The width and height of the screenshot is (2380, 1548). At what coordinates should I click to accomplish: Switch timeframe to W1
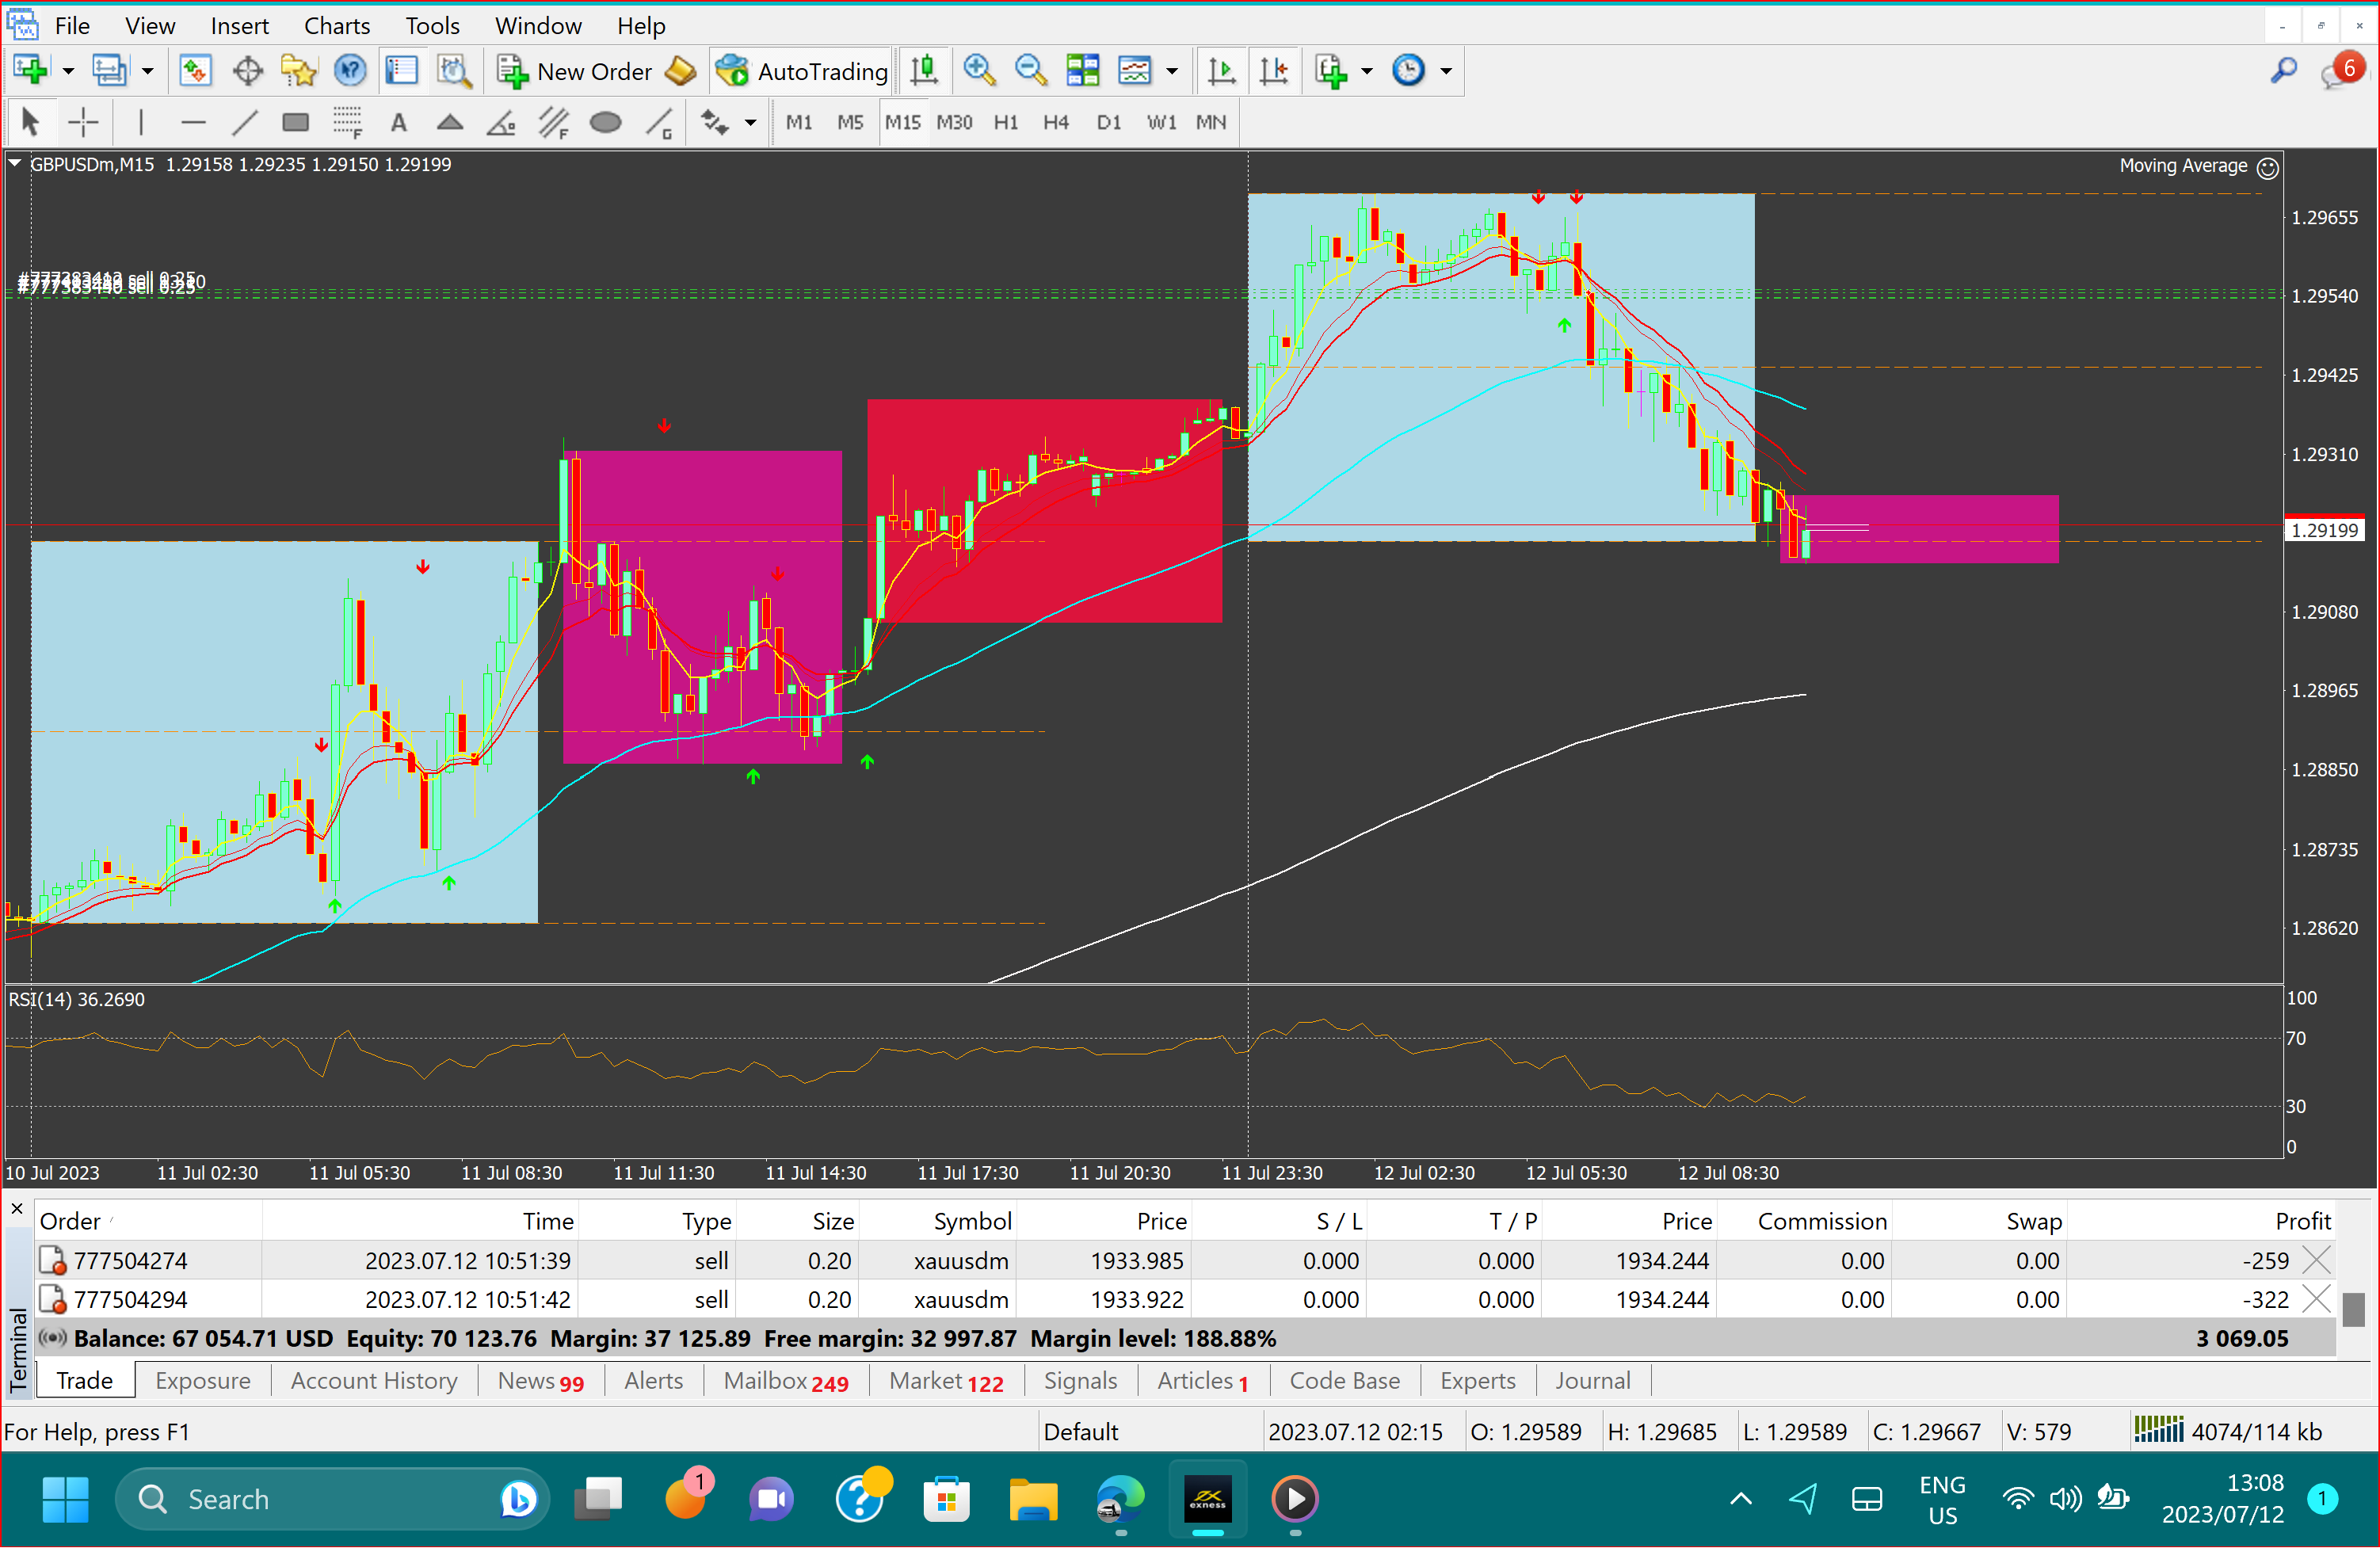(1161, 122)
